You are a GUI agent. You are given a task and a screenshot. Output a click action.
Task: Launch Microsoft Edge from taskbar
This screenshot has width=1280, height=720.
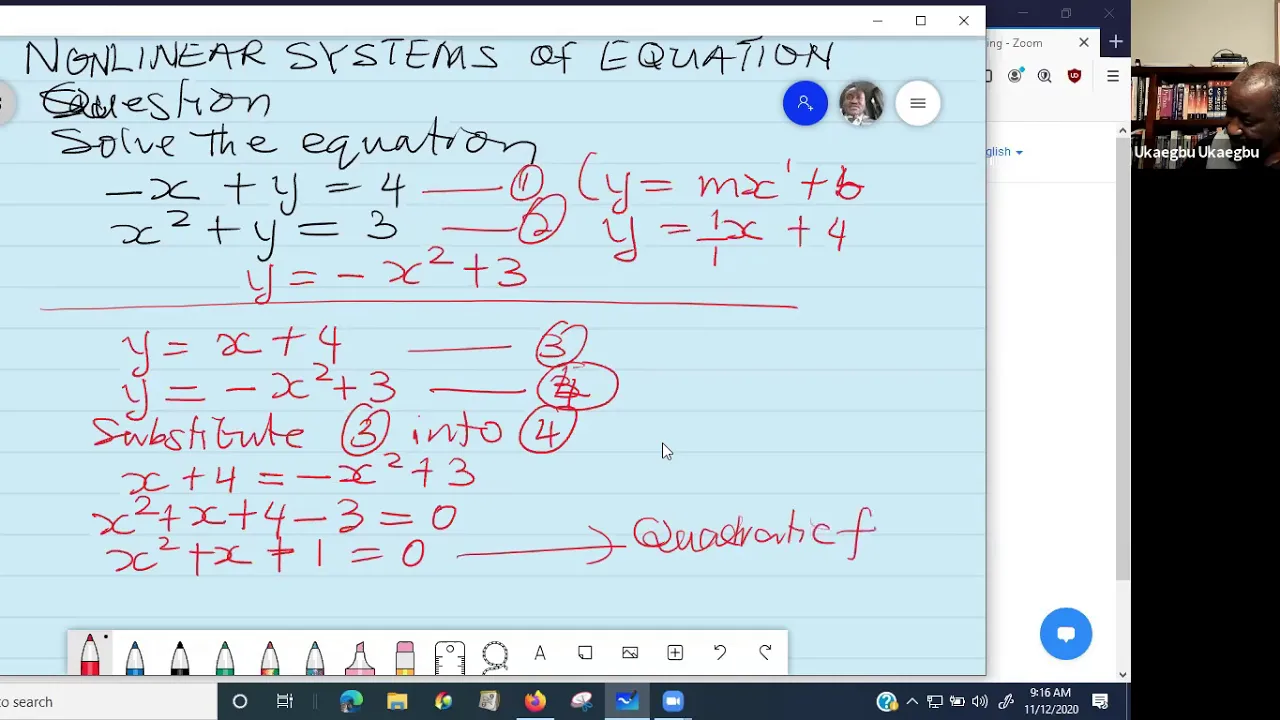coord(351,702)
